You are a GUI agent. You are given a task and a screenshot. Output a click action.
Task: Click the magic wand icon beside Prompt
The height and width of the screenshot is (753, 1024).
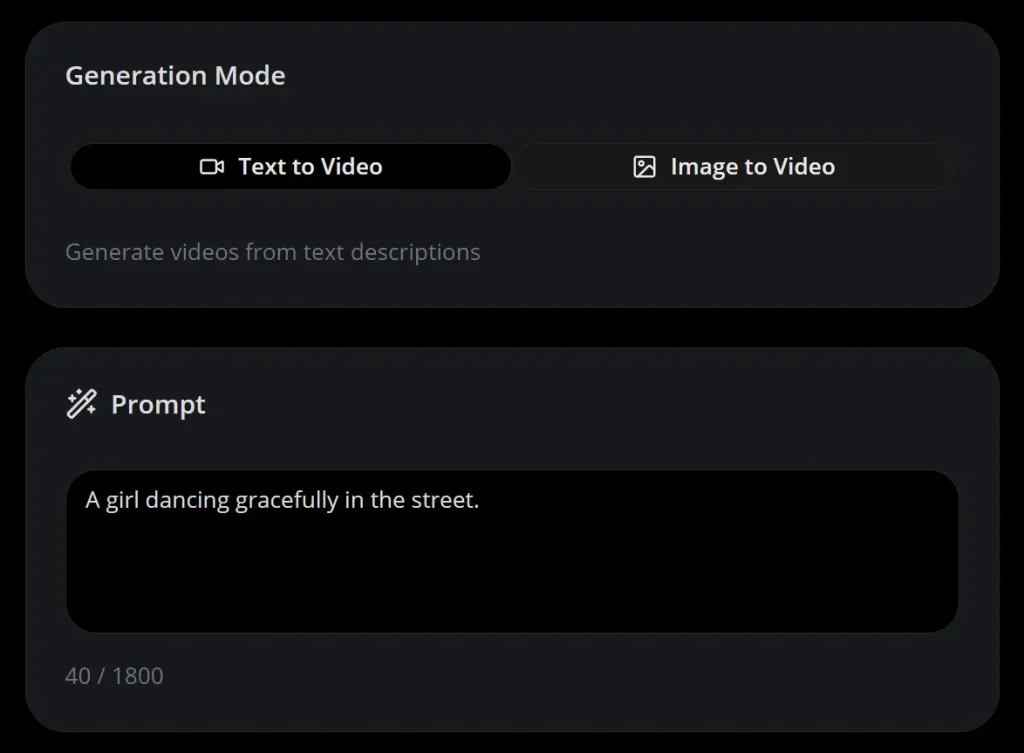(82, 404)
